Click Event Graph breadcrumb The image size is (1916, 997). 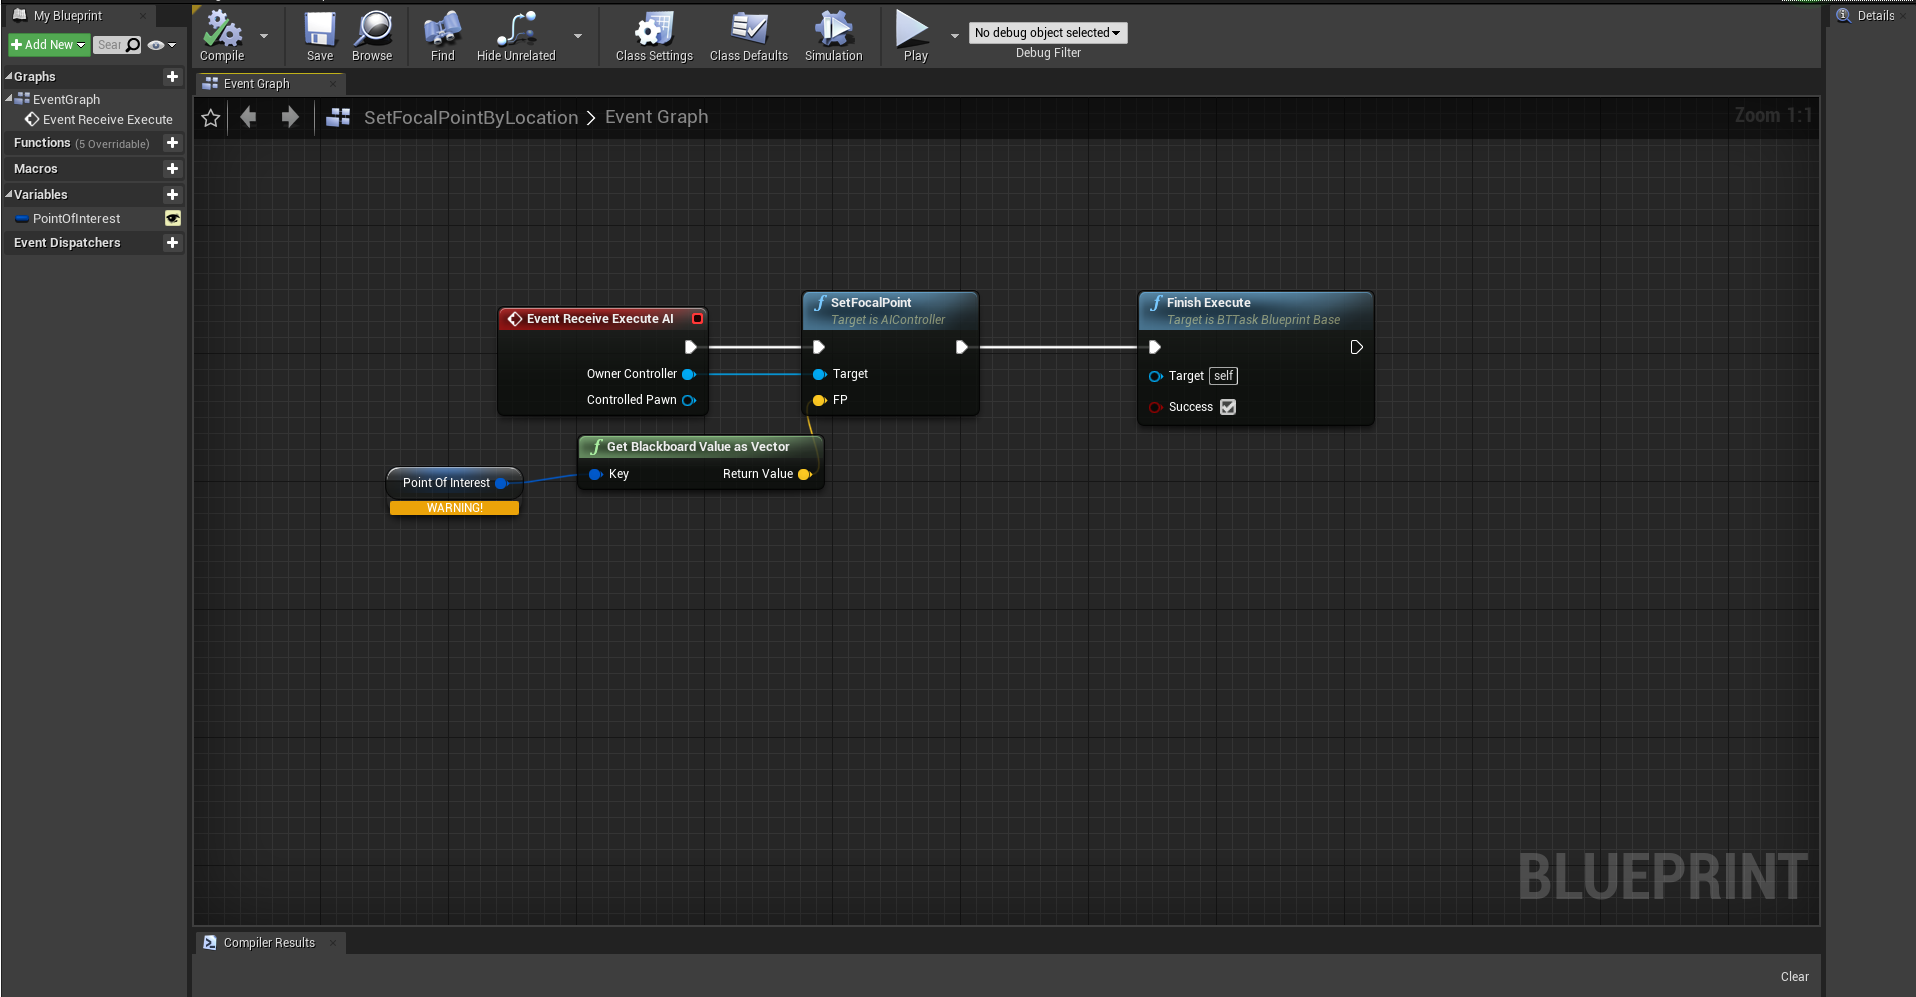click(x=656, y=117)
